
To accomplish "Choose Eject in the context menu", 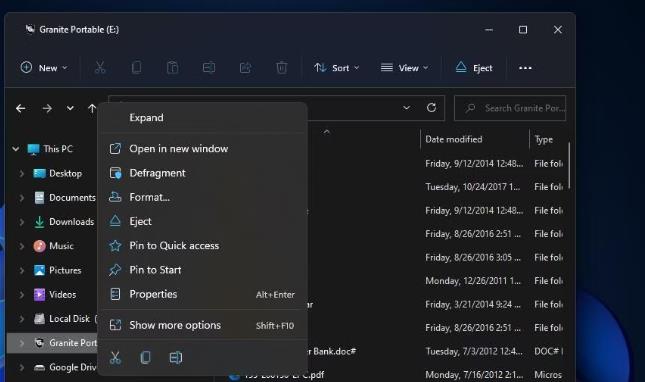I will point(203,221).
